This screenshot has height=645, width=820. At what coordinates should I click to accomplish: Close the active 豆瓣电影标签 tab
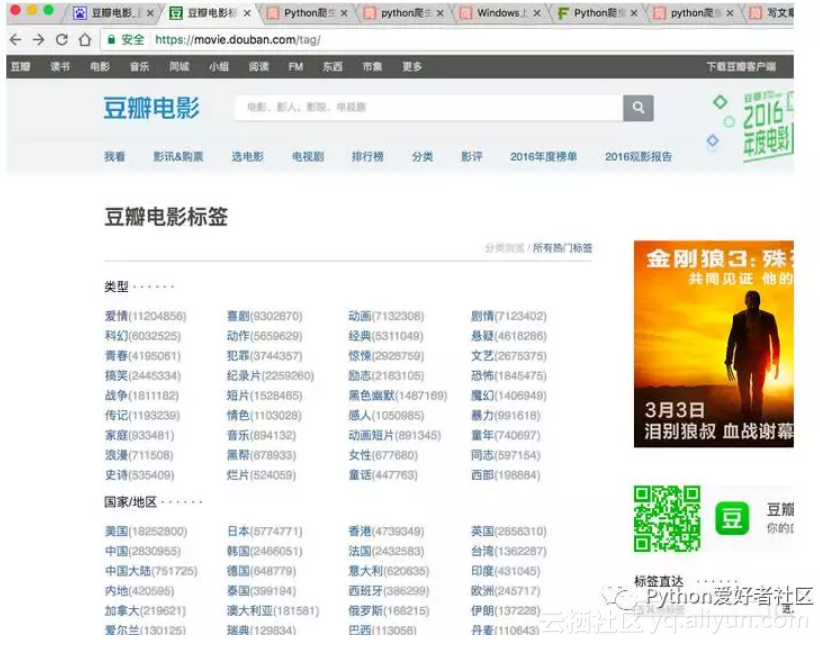point(247,13)
